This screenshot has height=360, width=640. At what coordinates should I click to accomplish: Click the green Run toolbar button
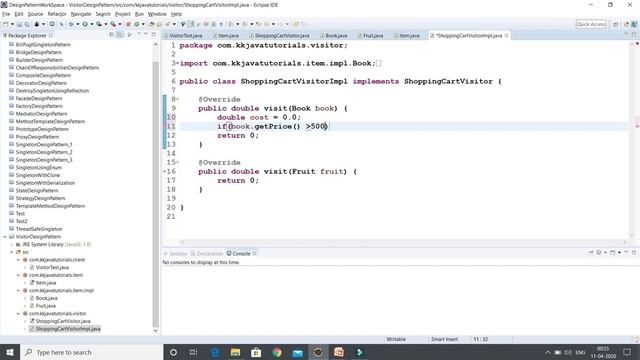(x=85, y=24)
